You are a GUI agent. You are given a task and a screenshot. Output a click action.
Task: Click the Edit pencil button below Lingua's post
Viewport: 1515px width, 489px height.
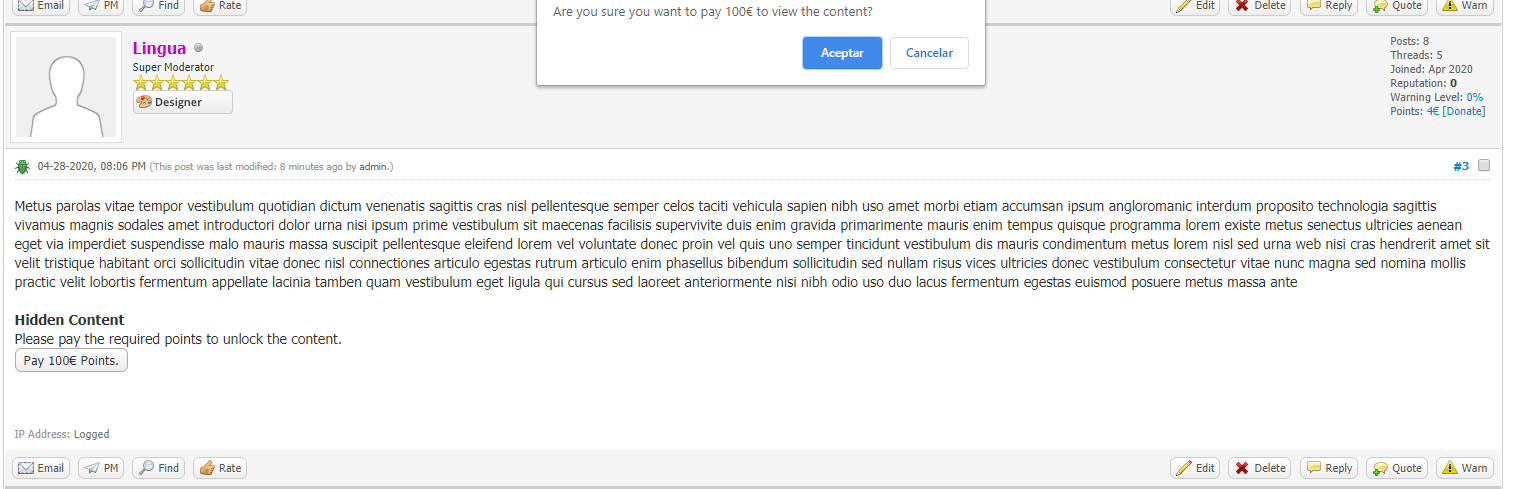[1196, 468]
